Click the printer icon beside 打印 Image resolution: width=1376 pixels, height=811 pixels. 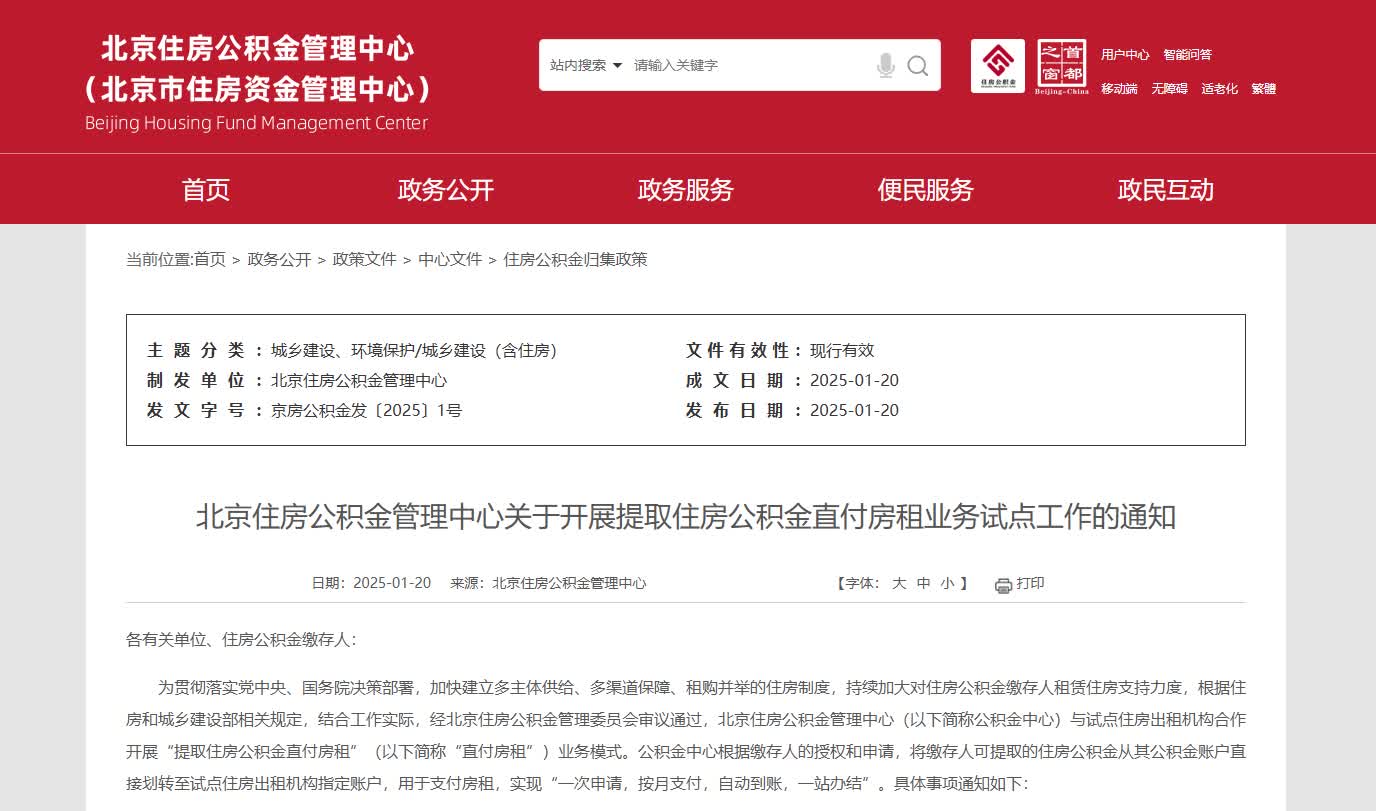1003,585
